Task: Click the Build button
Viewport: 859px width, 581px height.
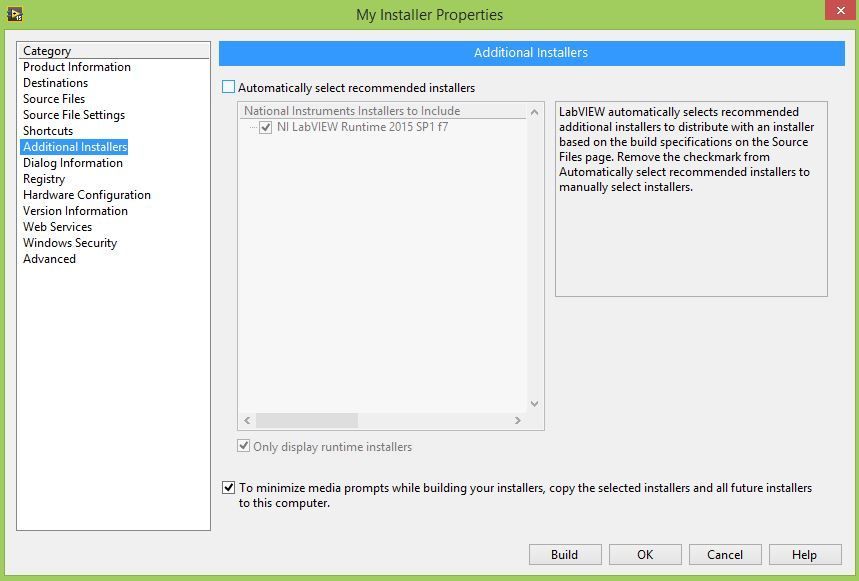Action: [565, 555]
